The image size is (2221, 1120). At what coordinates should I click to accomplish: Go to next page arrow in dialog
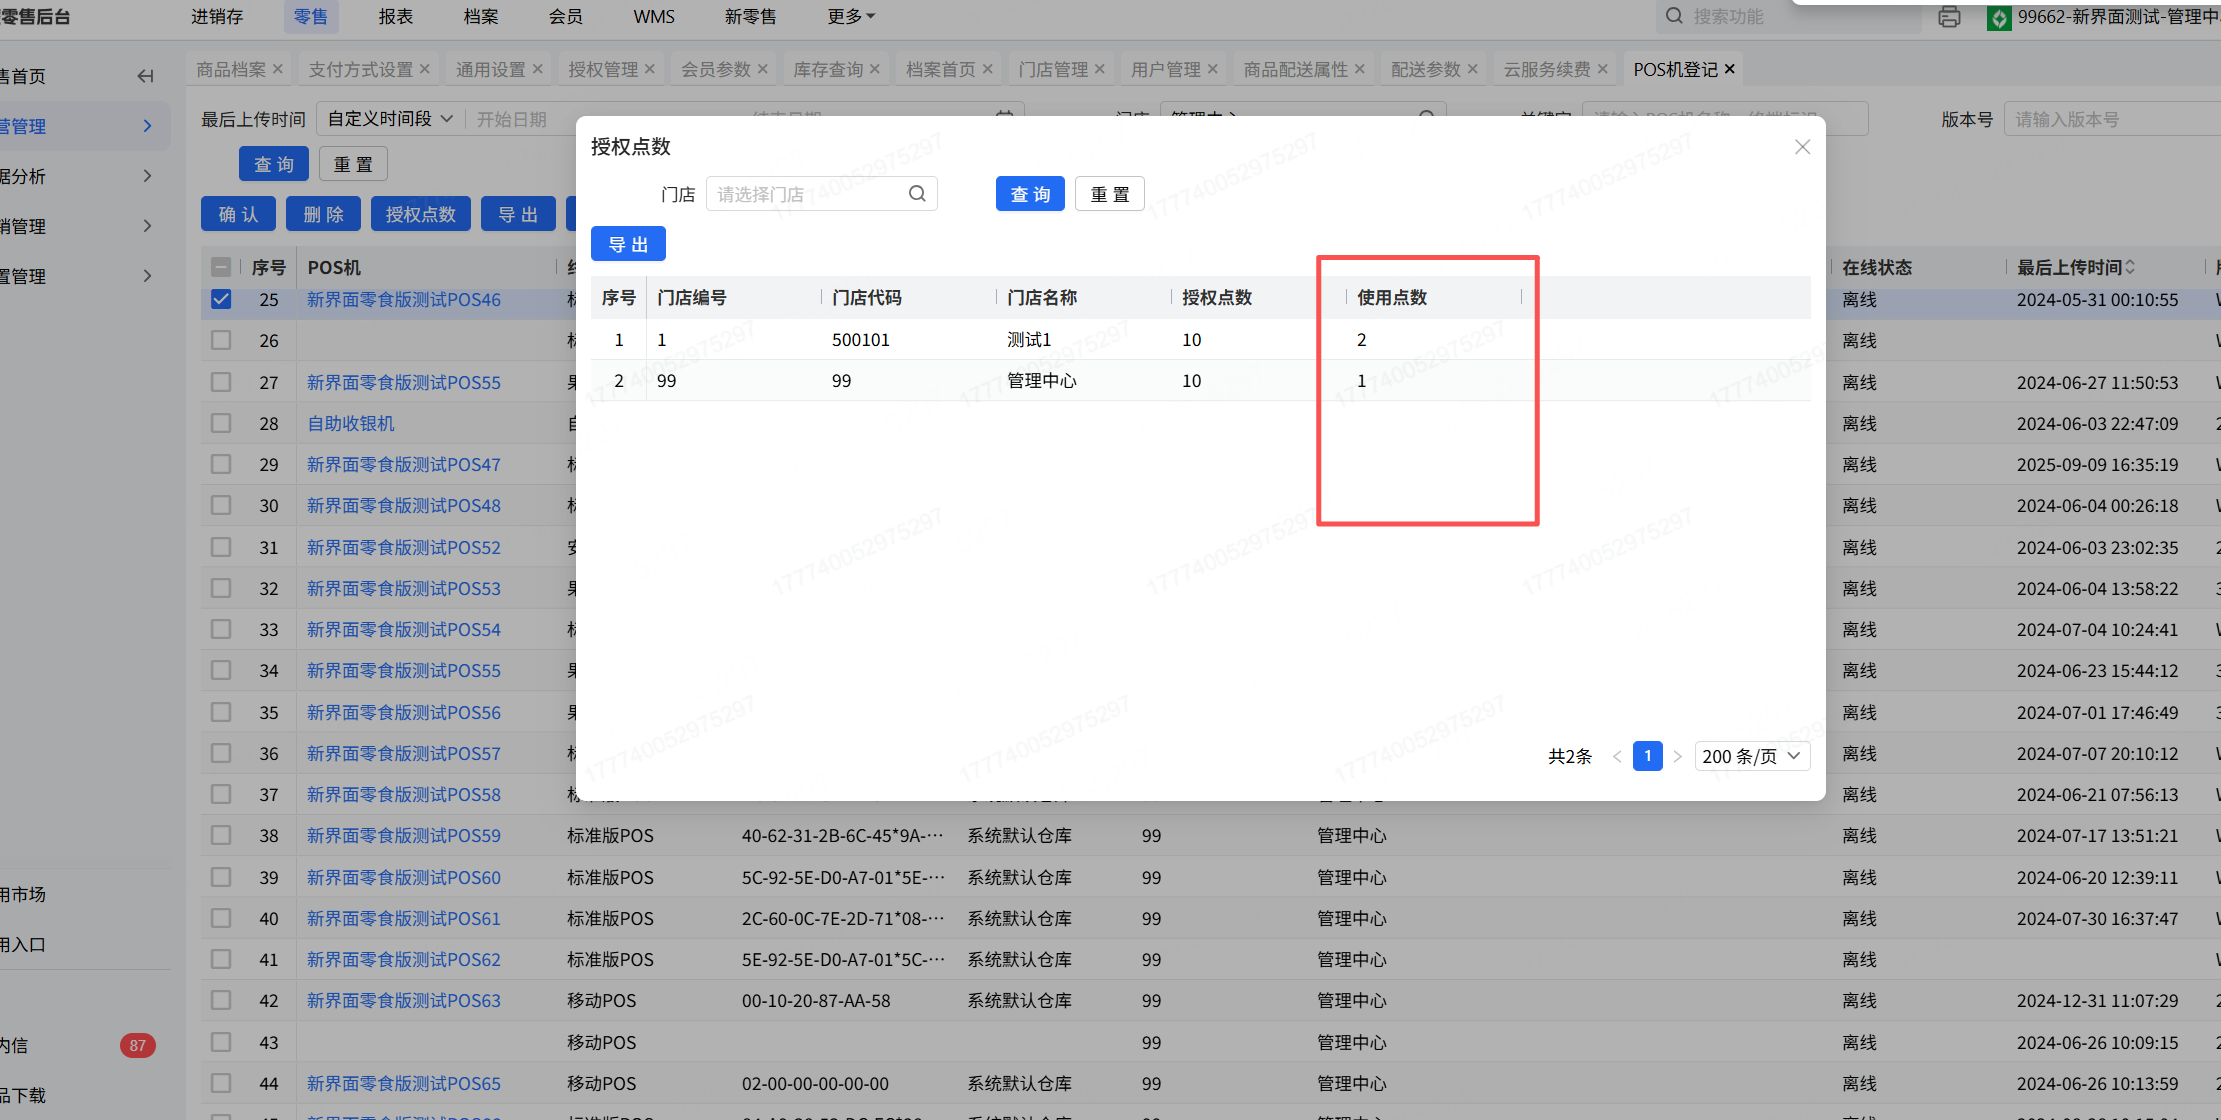pyautogui.click(x=1678, y=756)
